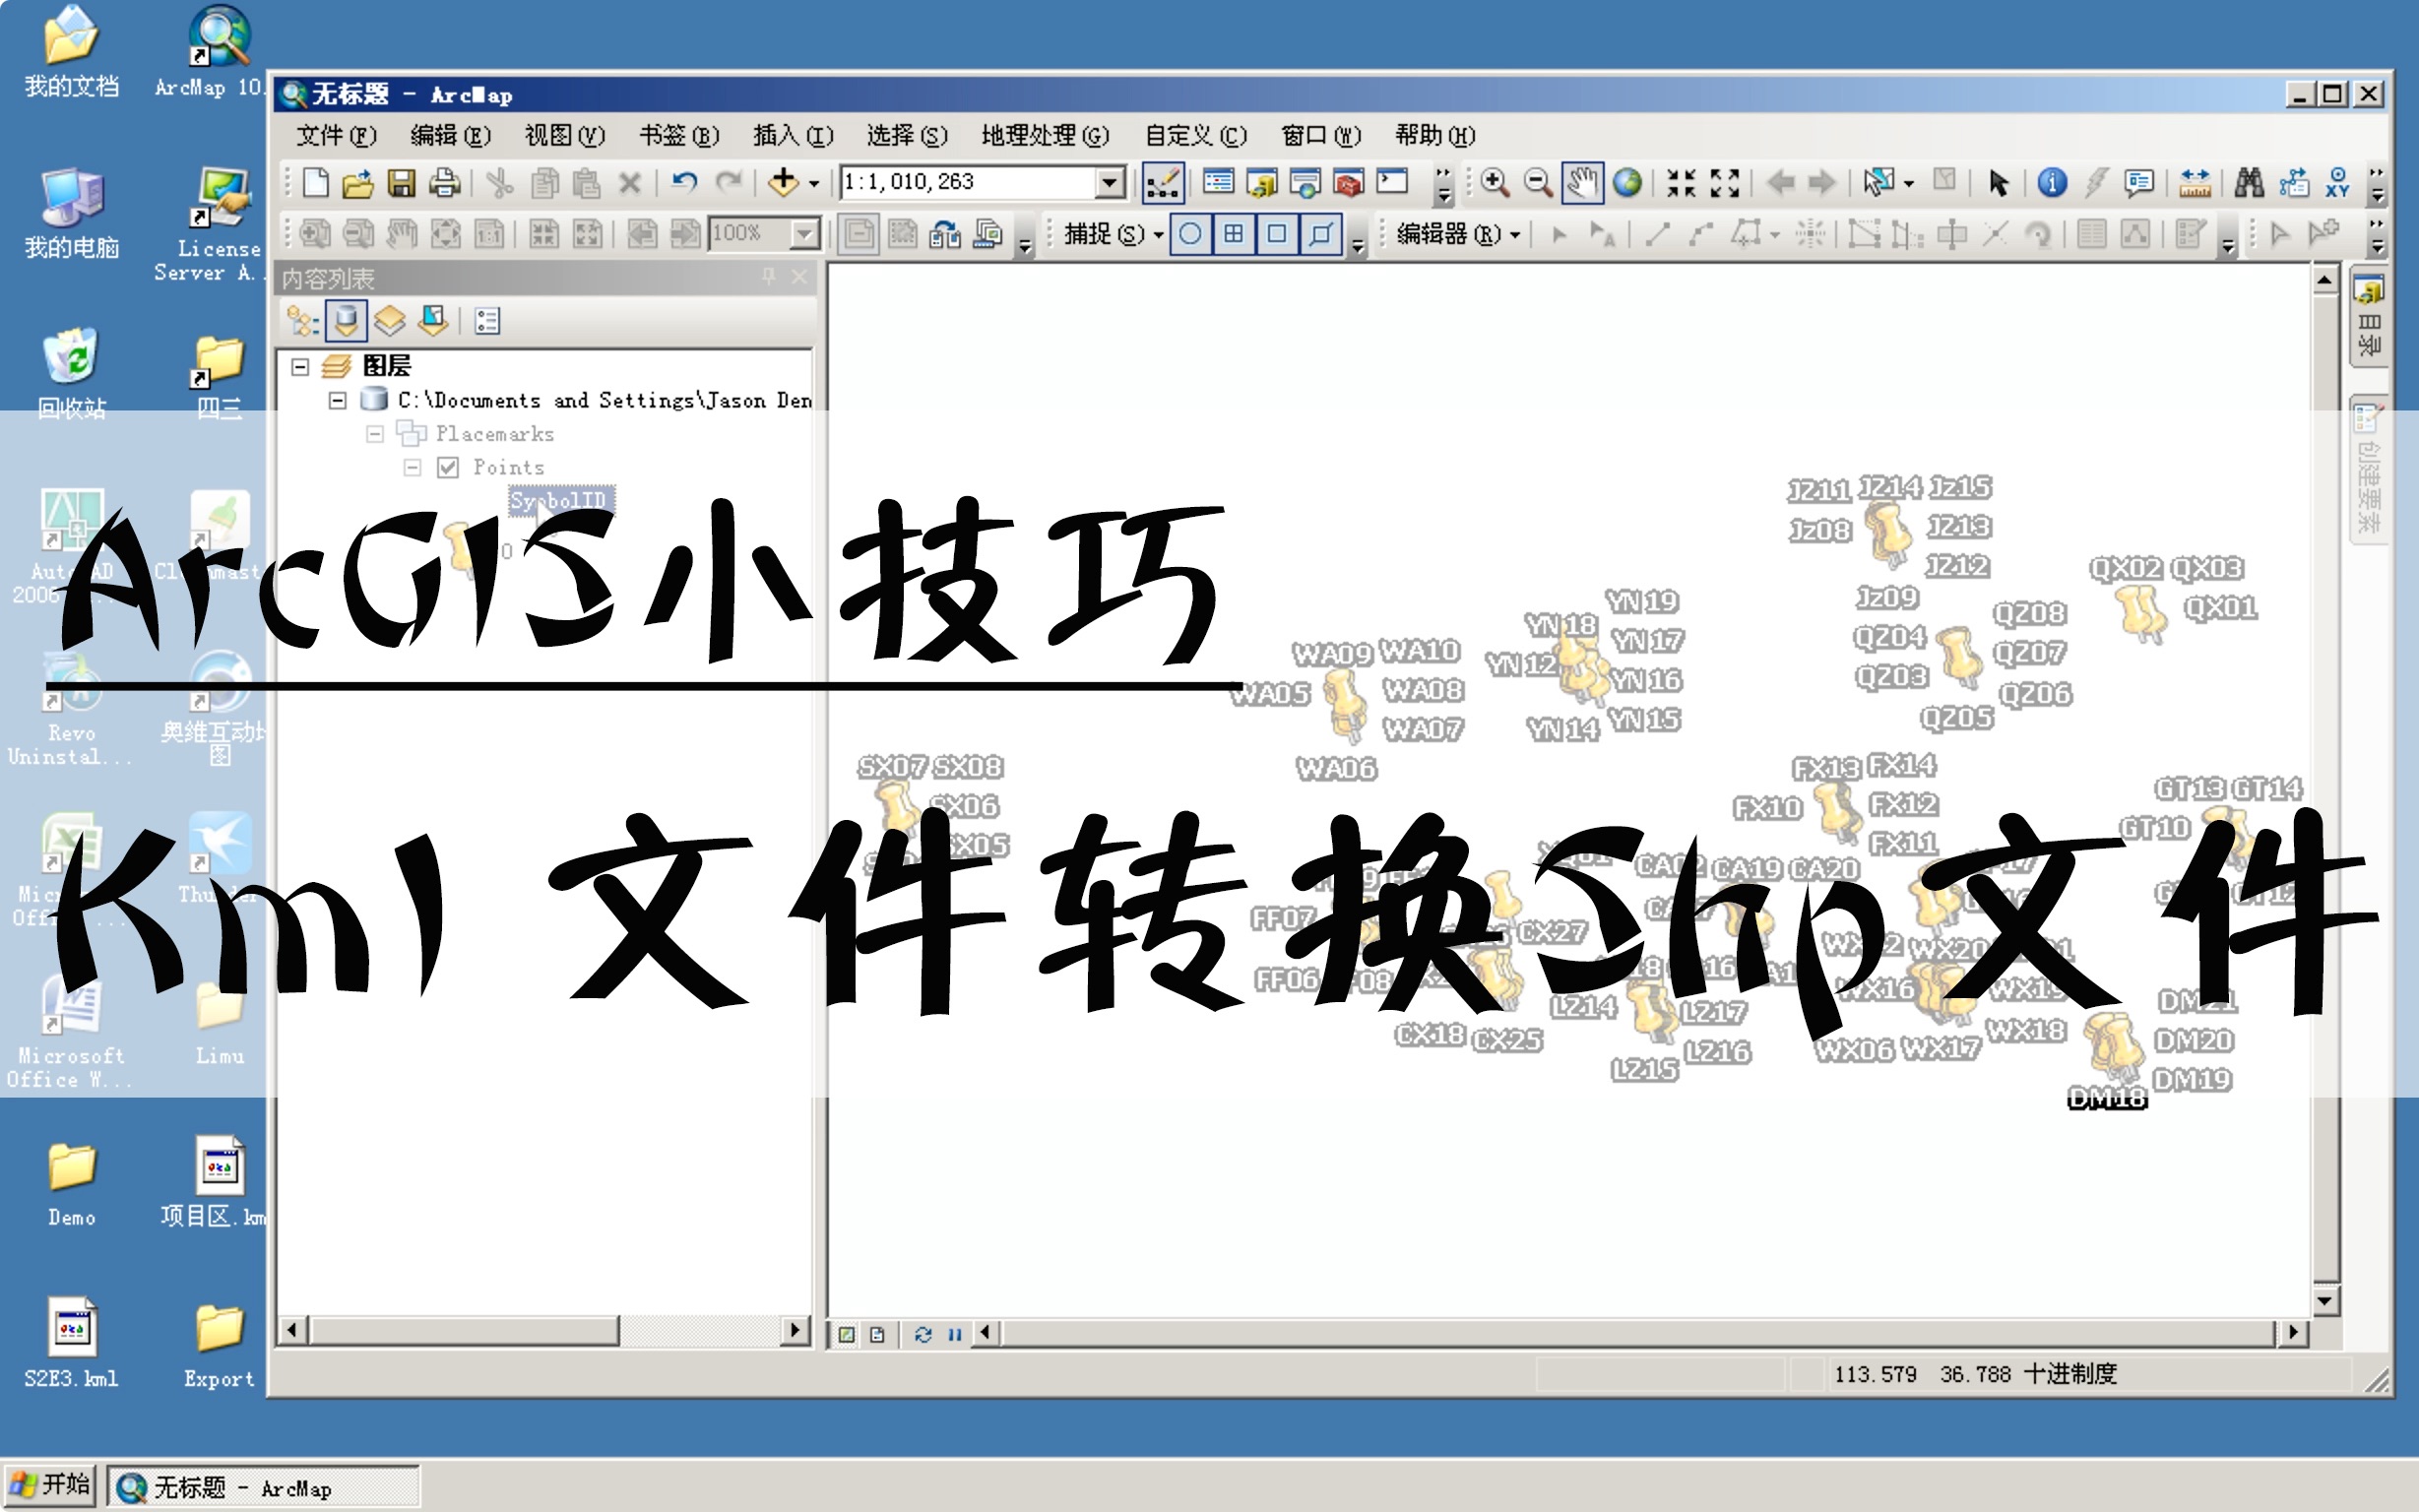Open the Editor Toolbar icon
2419x1512 pixels.
[x=1162, y=182]
